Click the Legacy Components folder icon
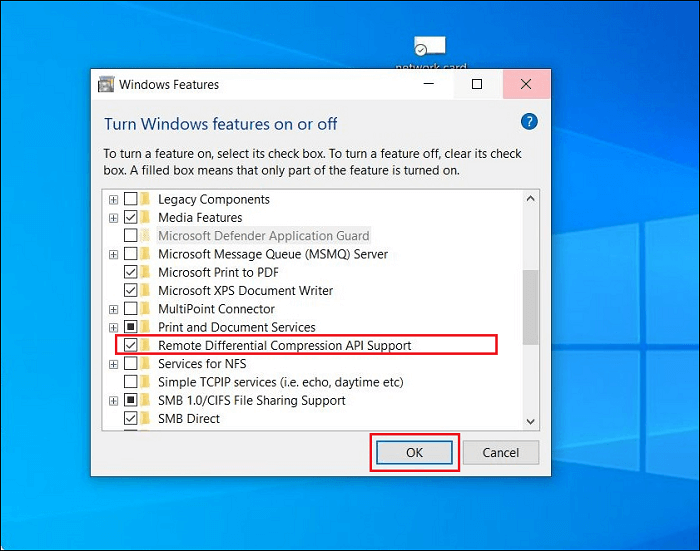The width and height of the screenshot is (700, 551). click(x=147, y=199)
